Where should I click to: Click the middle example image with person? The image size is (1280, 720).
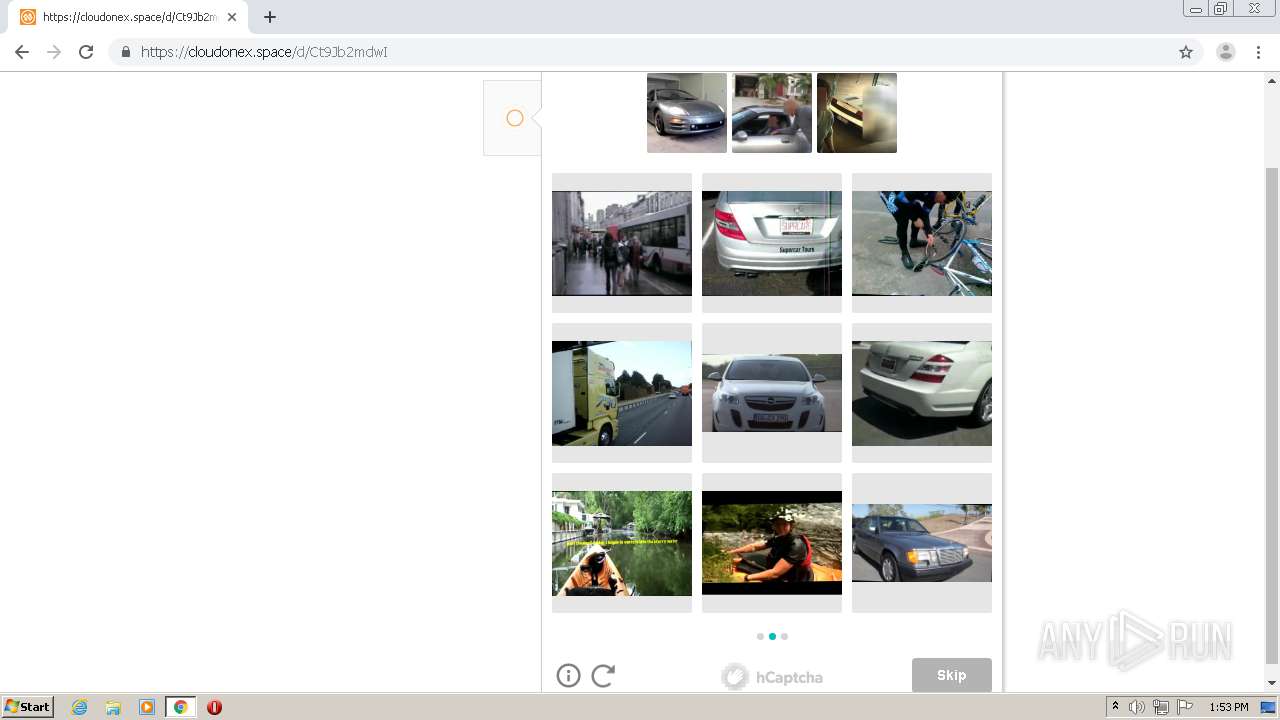click(x=772, y=113)
